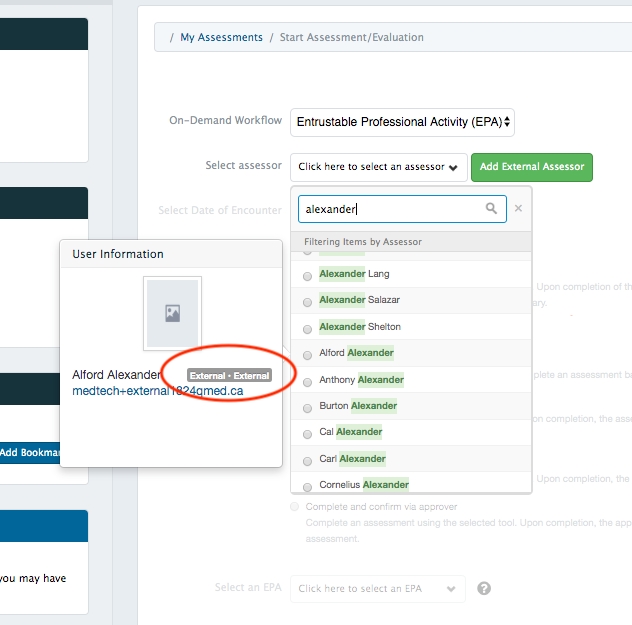
Task: Pick Anthony Alexander from the assessor list
Action: pyautogui.click(x=361, y=380)
